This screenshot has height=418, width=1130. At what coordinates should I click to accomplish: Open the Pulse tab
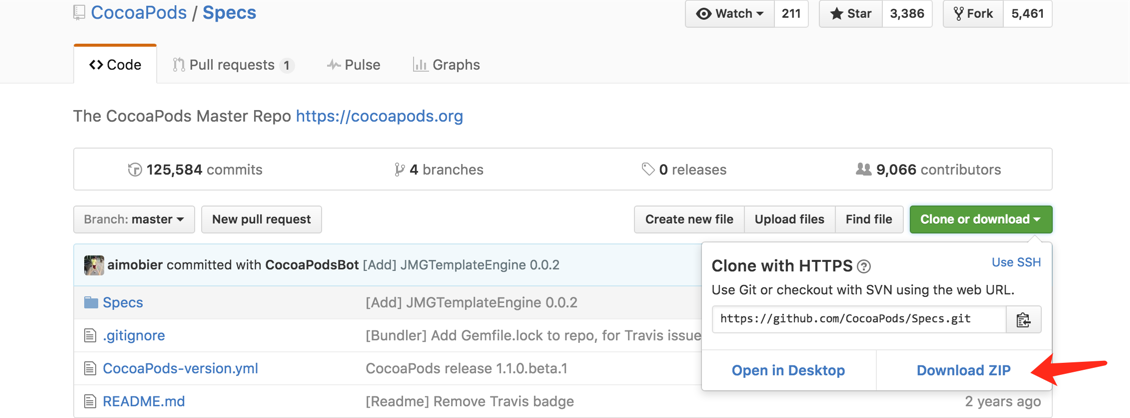point(353,65)
